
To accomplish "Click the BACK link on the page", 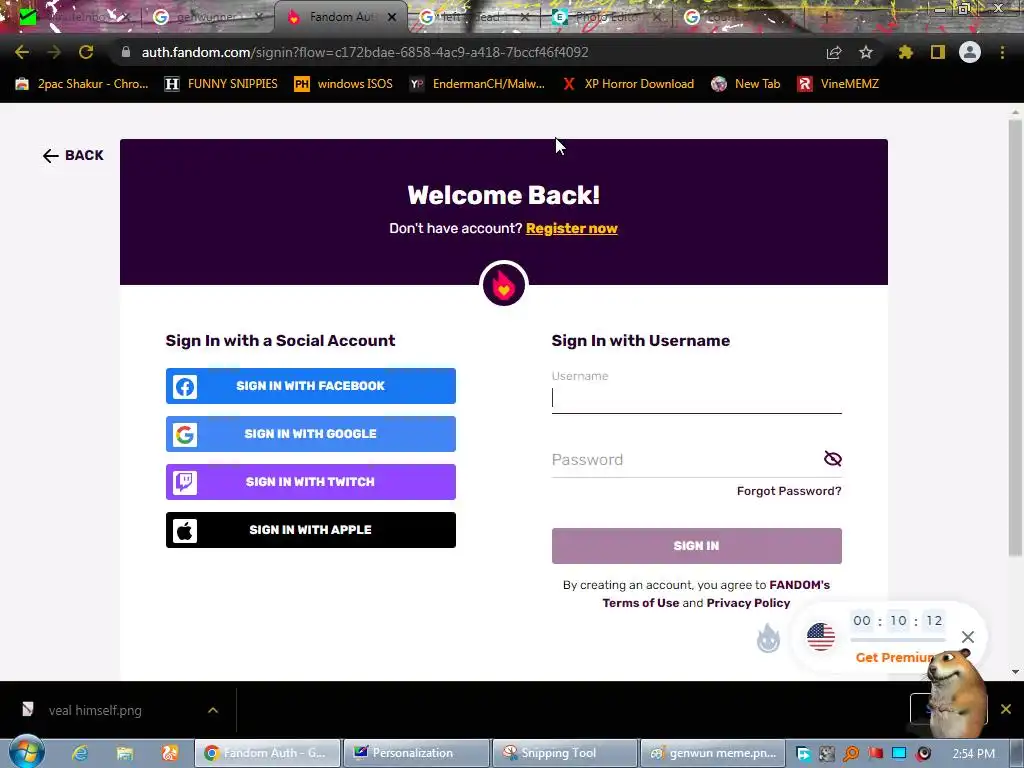I will [x=73, y=155].
